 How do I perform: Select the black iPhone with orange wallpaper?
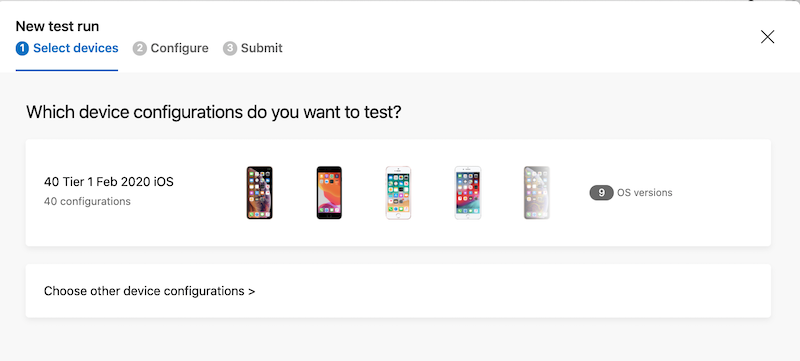[x=329, y=193]
